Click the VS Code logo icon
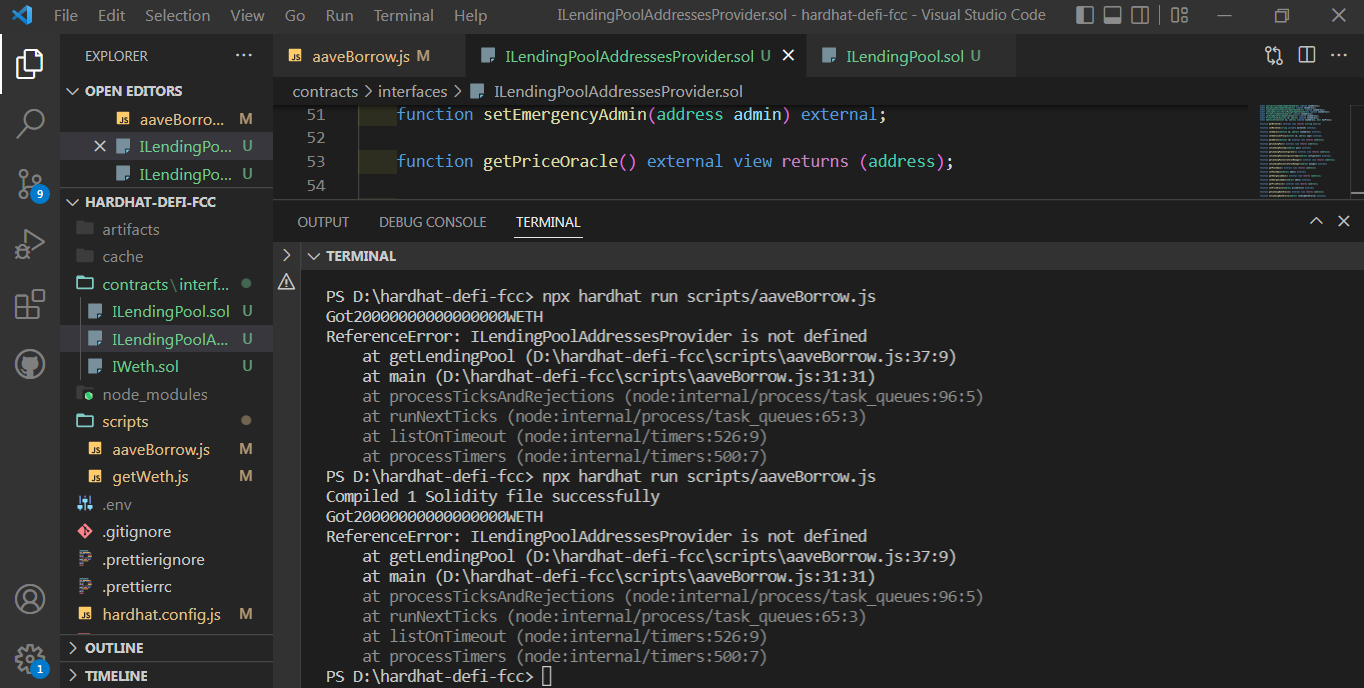1364x688 pixels. click(22, 15)
